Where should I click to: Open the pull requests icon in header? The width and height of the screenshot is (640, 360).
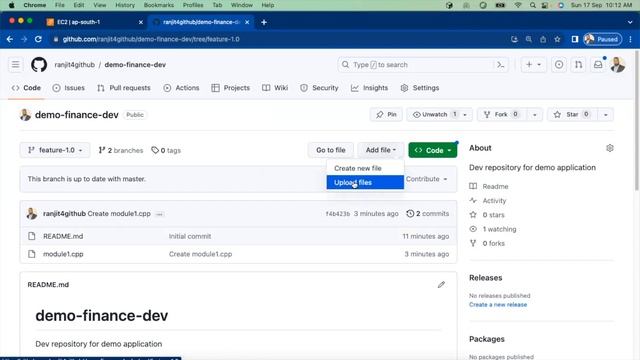point(578,64)
